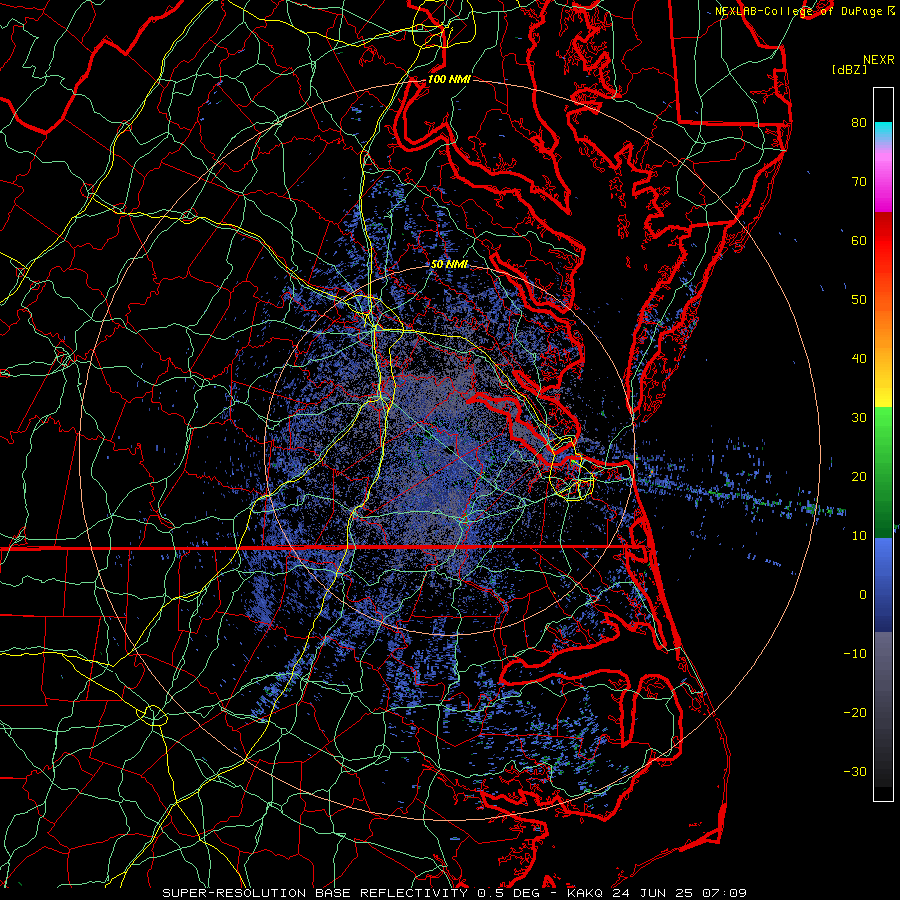Click the 80 dBZ scale value

click(859, 122)
